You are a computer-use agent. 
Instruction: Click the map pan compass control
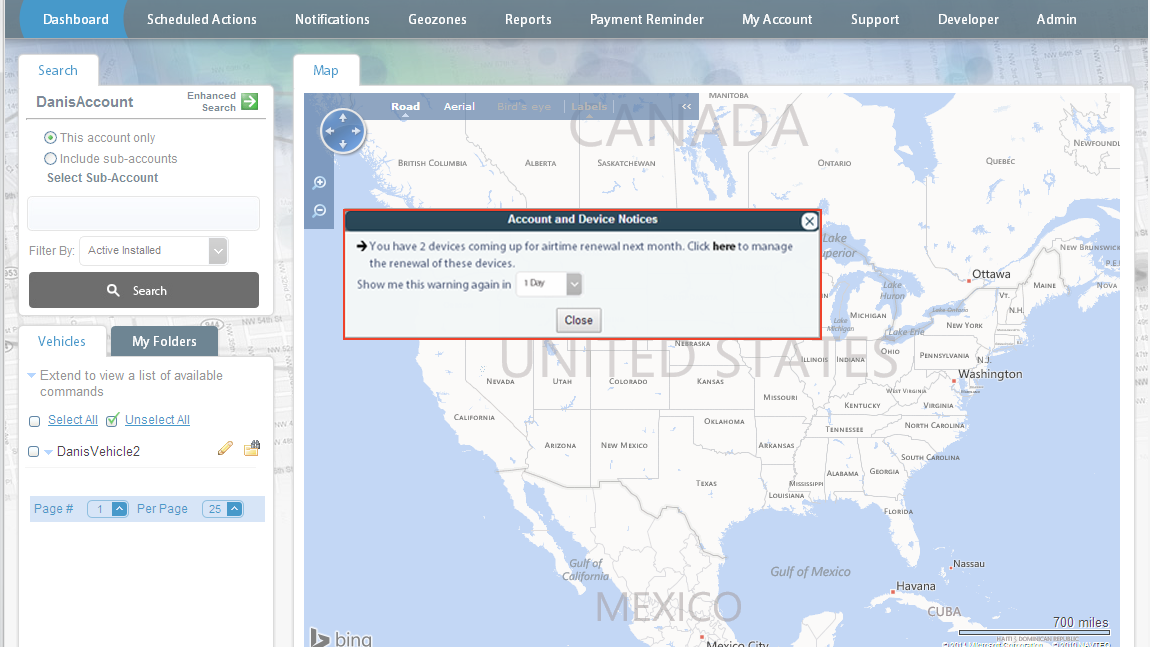(x=343, y=131)
